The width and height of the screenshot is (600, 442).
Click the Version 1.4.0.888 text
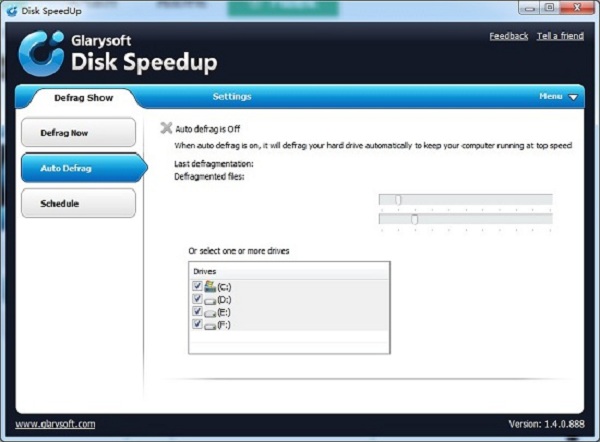point(546,424)
